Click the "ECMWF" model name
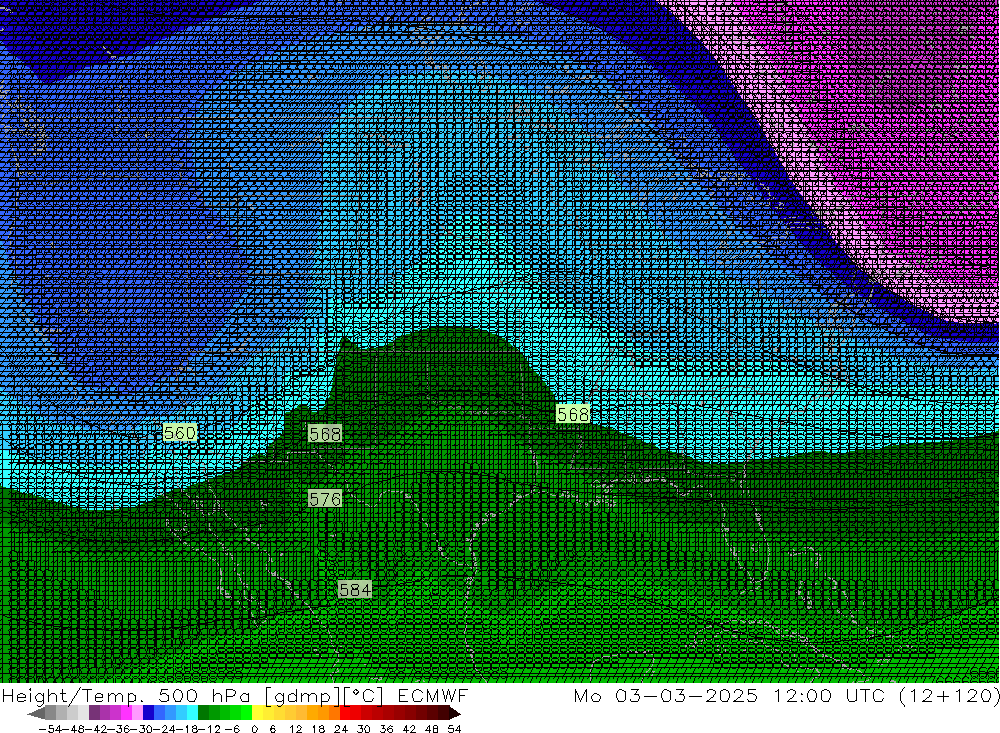The image size is (1000, 733). (x=432, y=695)
